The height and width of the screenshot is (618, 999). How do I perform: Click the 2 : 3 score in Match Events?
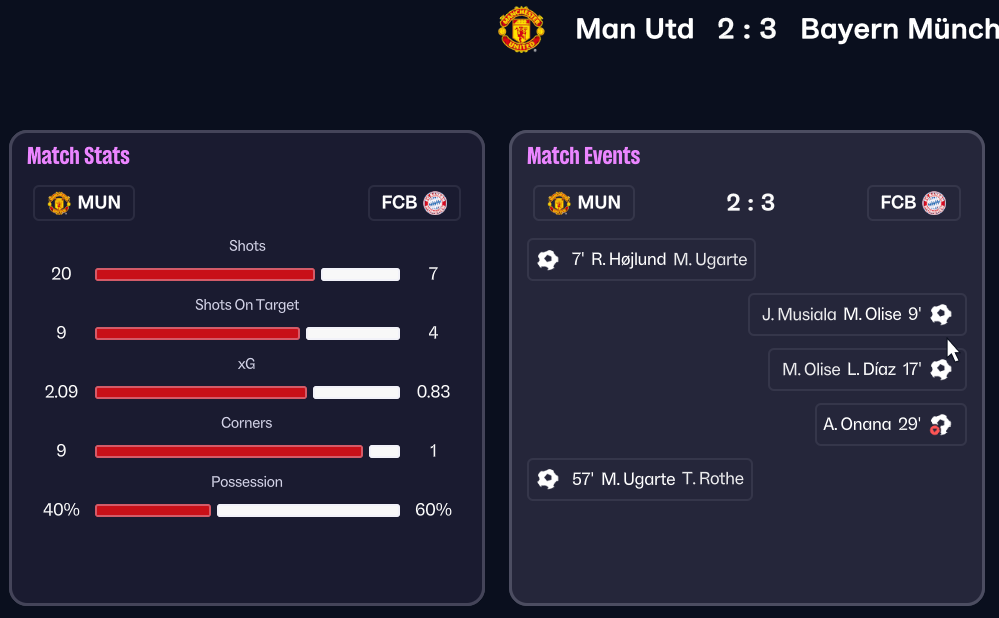750,203
